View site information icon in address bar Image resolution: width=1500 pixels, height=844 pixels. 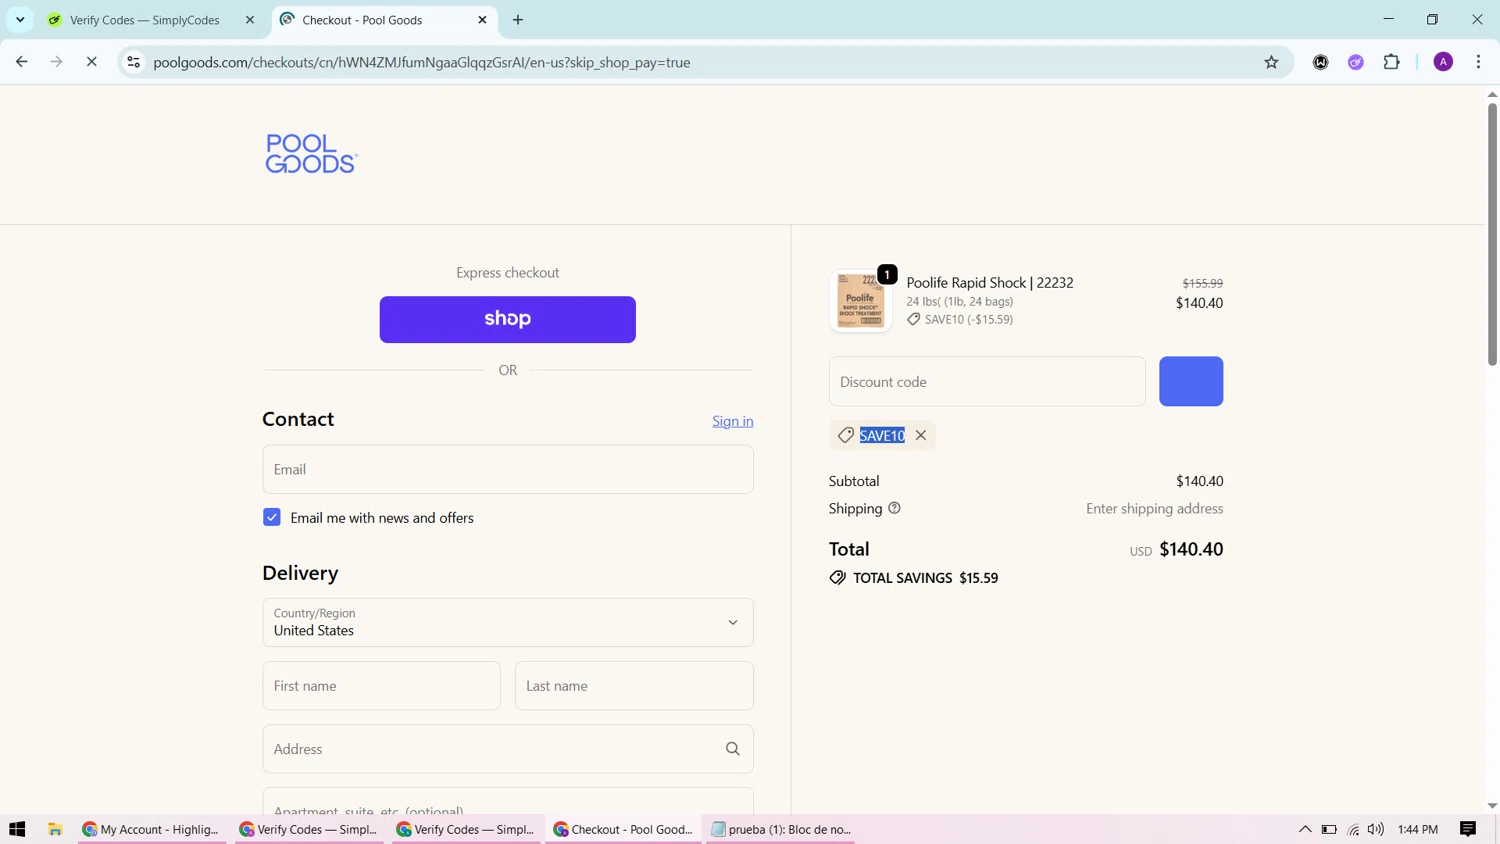point(133,62)
